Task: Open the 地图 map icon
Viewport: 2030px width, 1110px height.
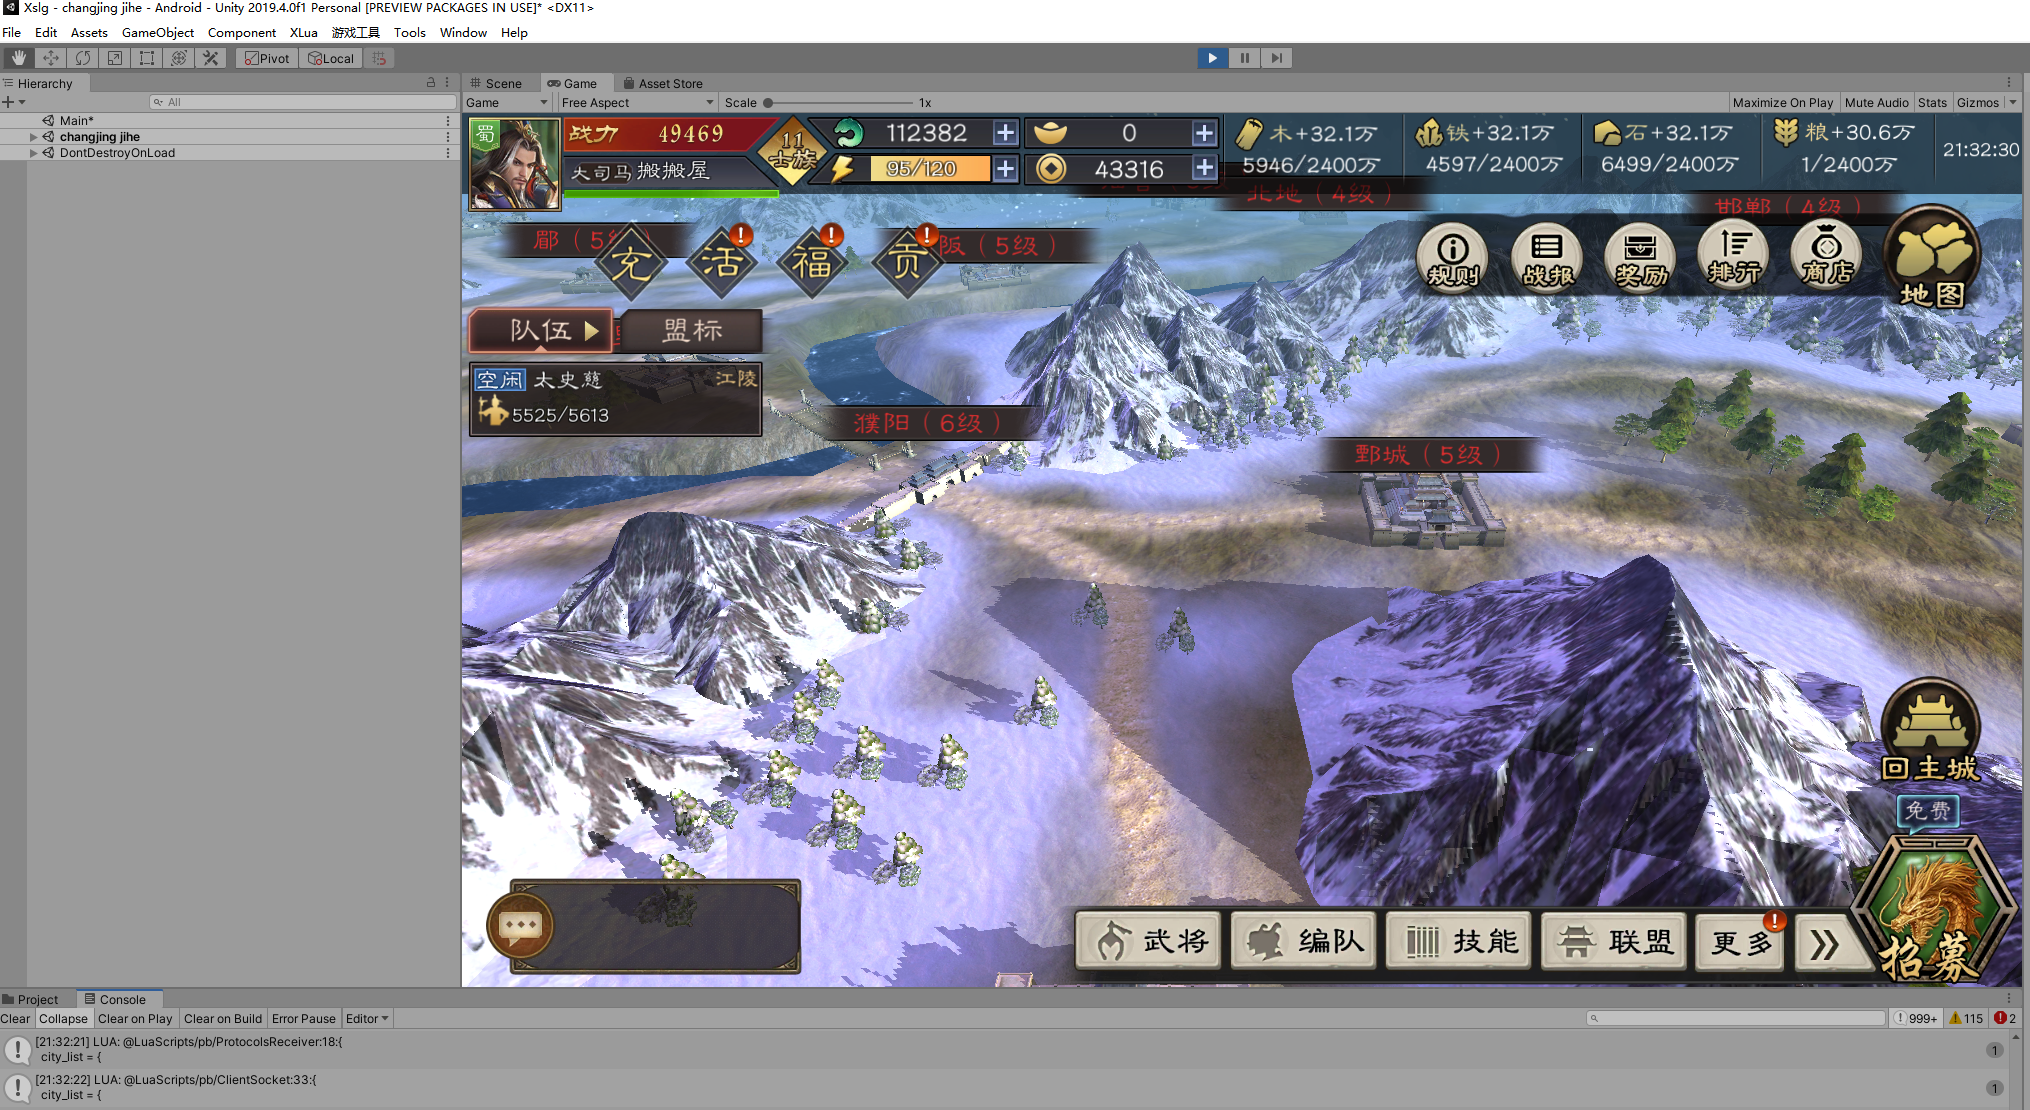Action: pos(1932,258)
